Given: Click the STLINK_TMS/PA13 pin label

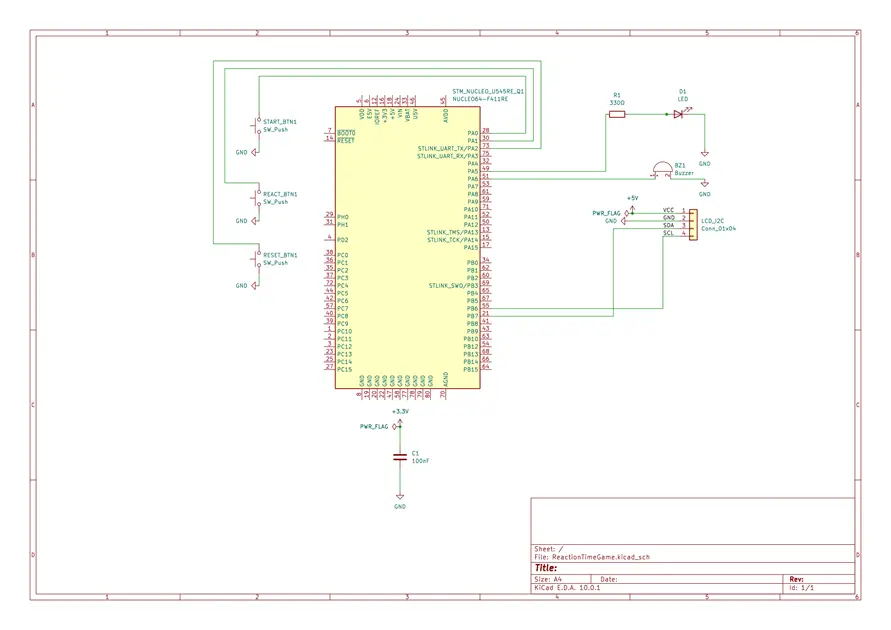Looking at the screenshot, I should 452,232.
